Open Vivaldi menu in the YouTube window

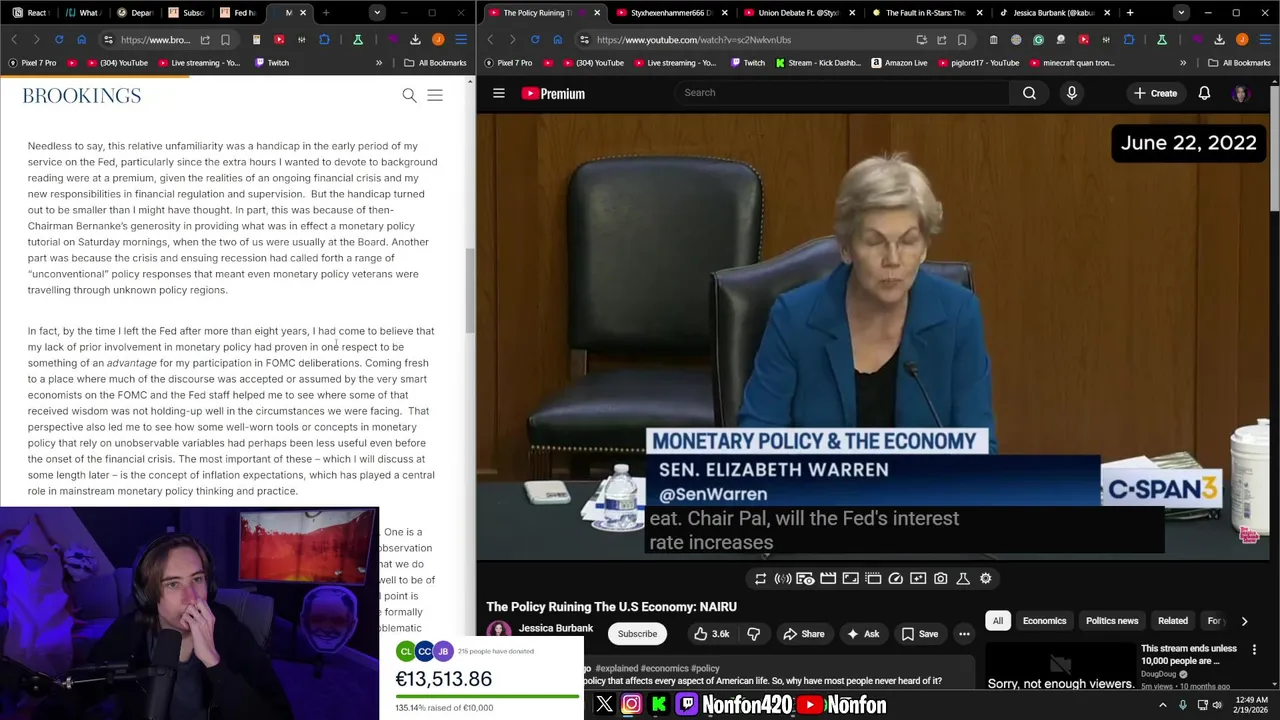[1265, 40]
